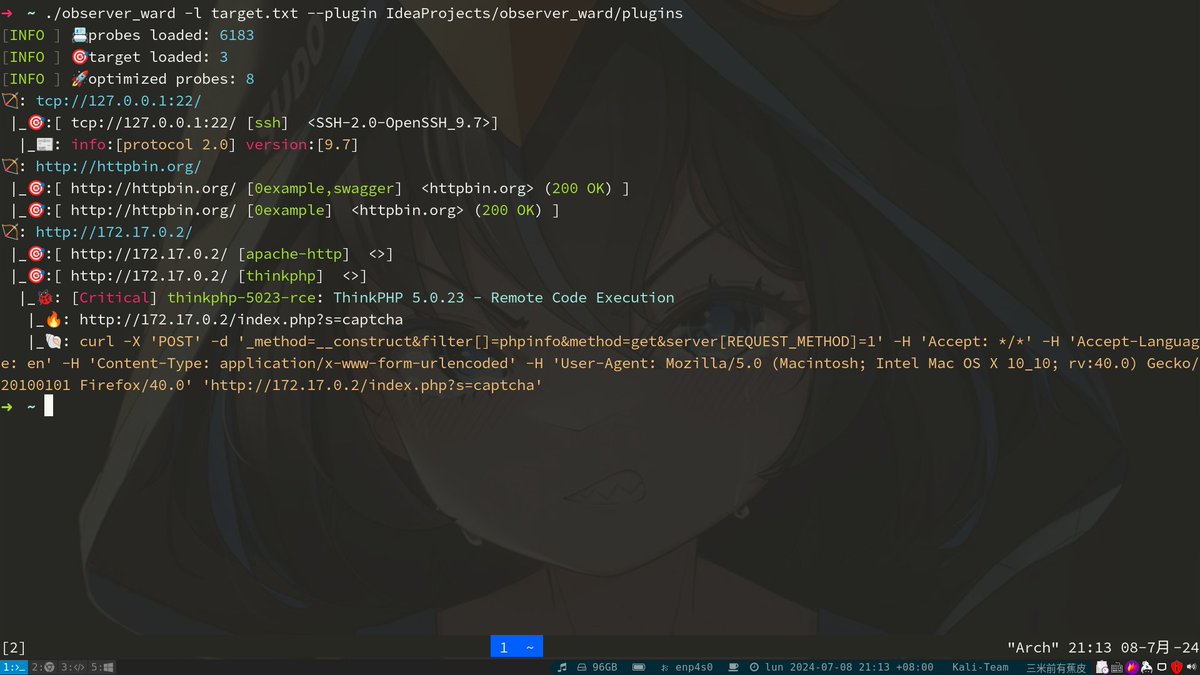Open the http://172.17.0.2/index.php?s=captcha link
This screenshot has width=1200, height=675.
tap(241, 320)
